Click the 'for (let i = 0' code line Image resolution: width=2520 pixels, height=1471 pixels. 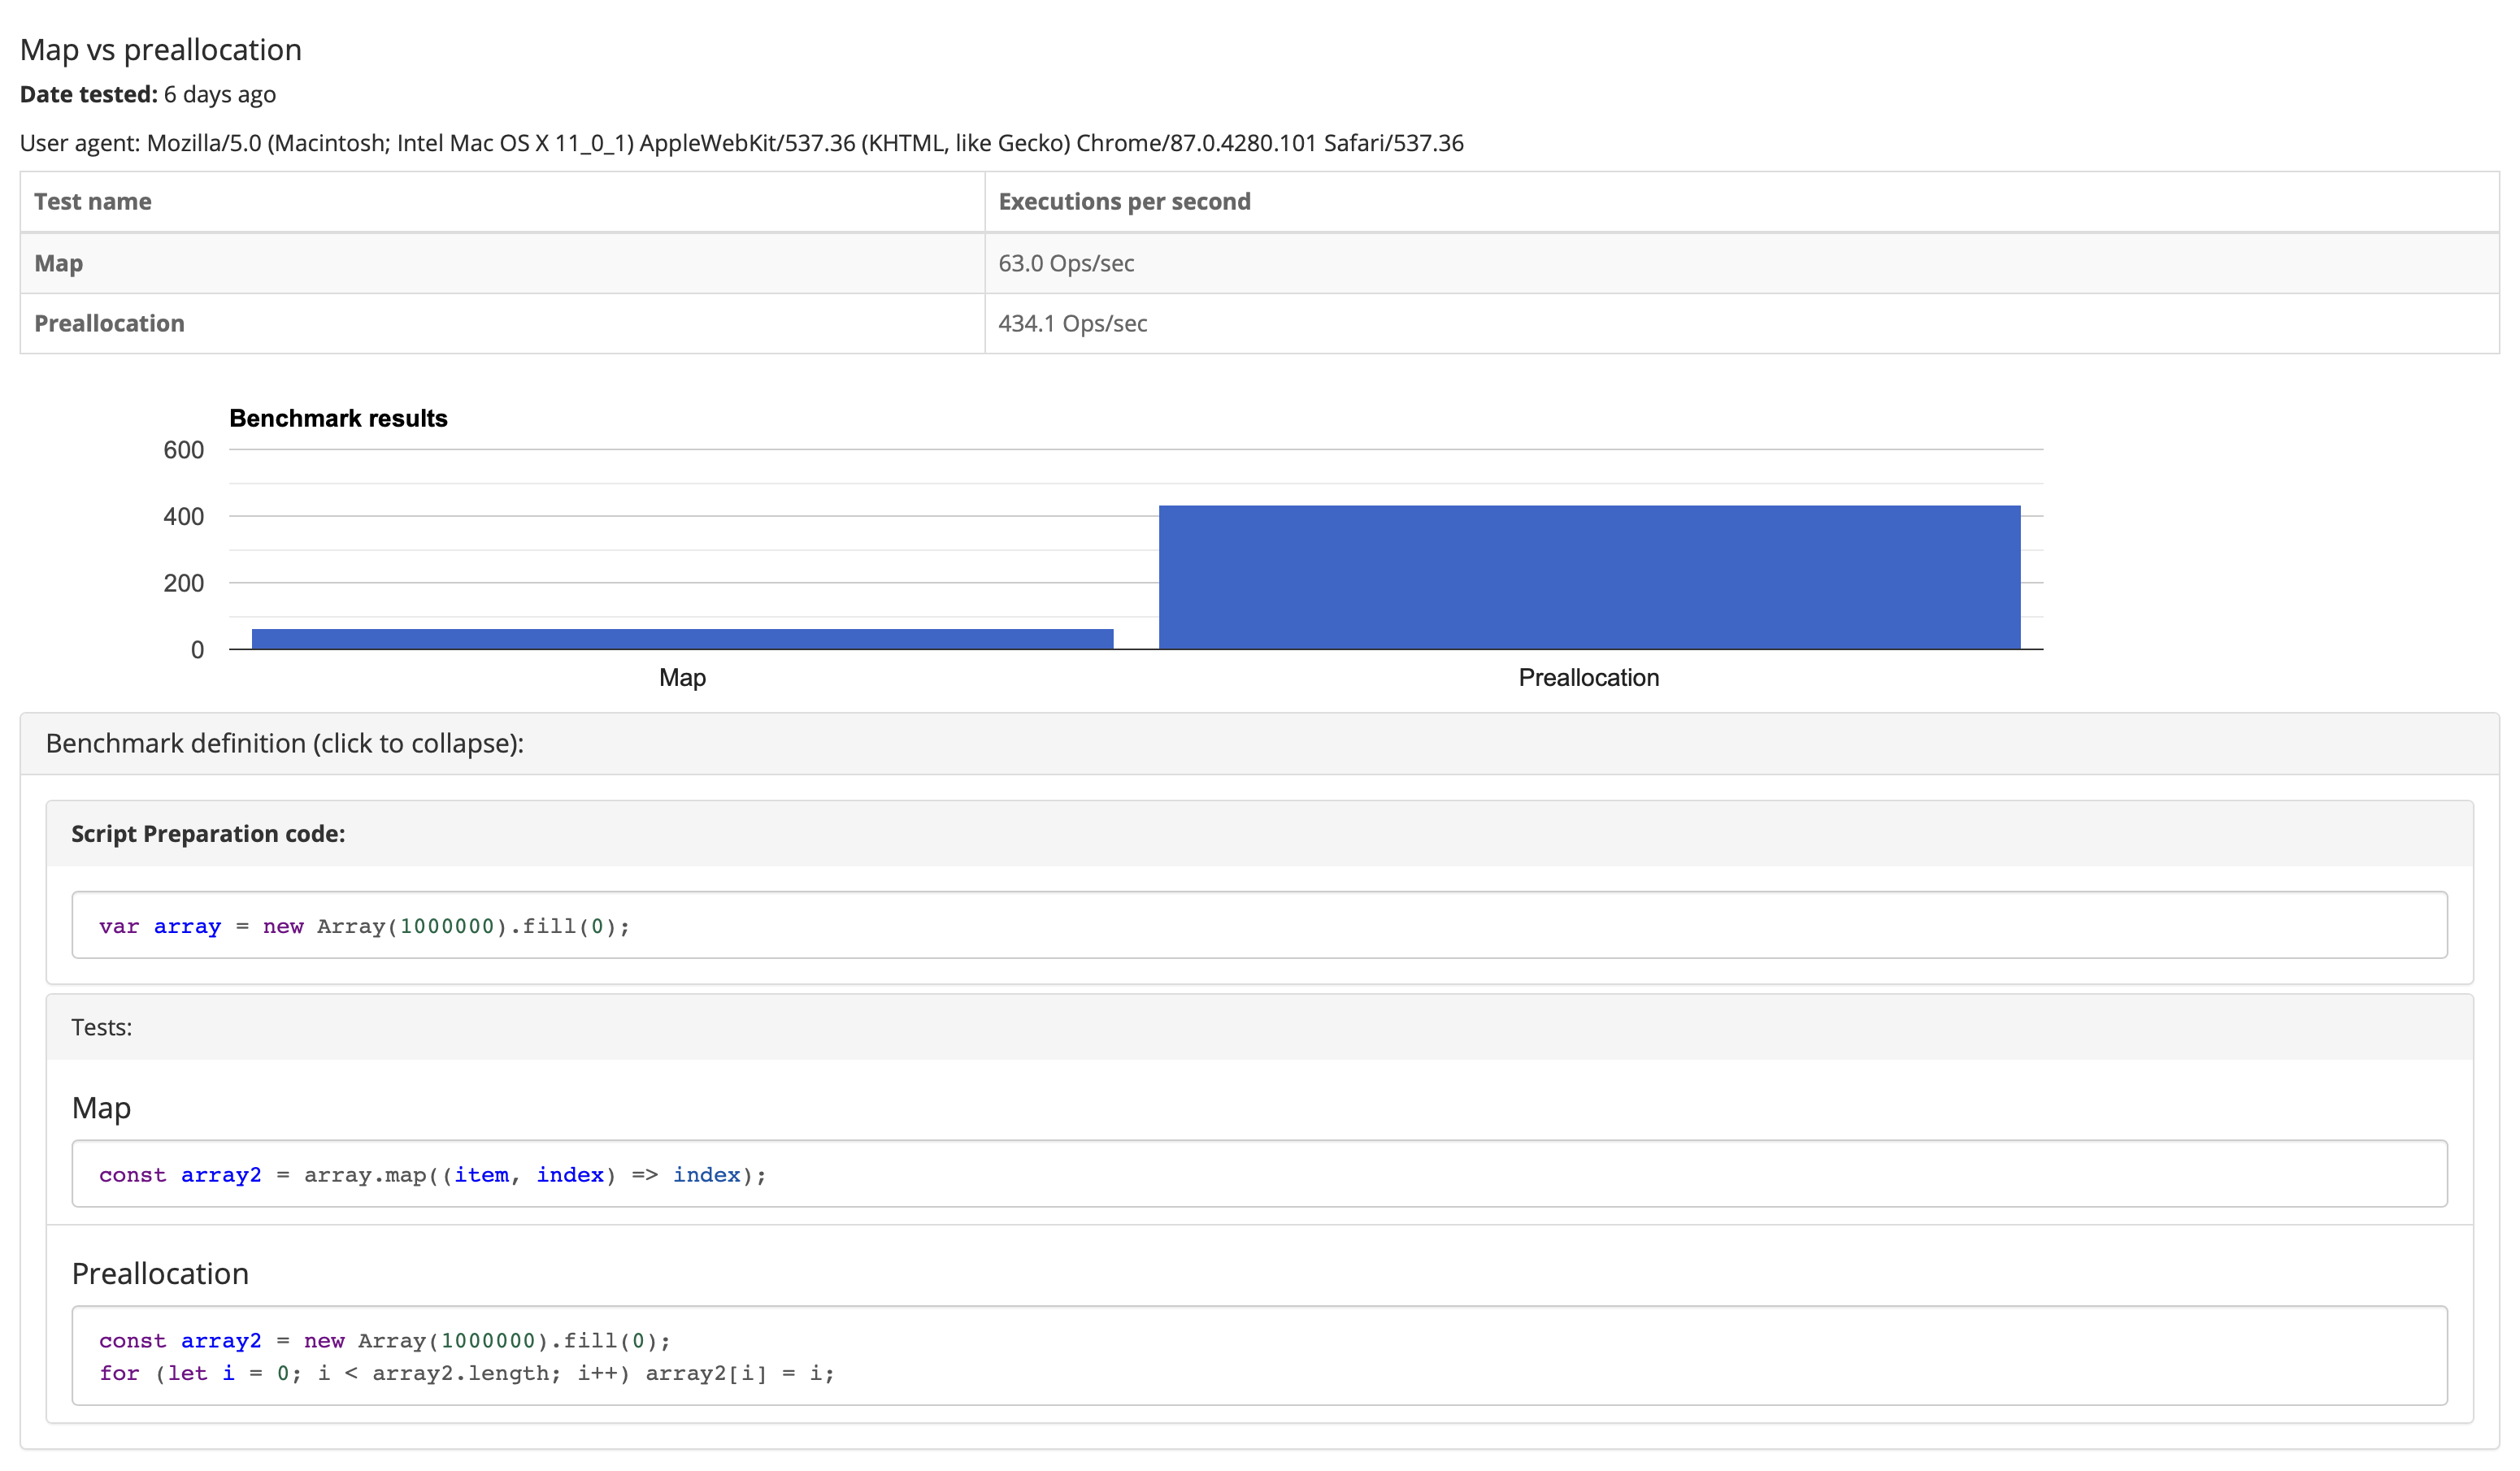tap(466, 1373)
